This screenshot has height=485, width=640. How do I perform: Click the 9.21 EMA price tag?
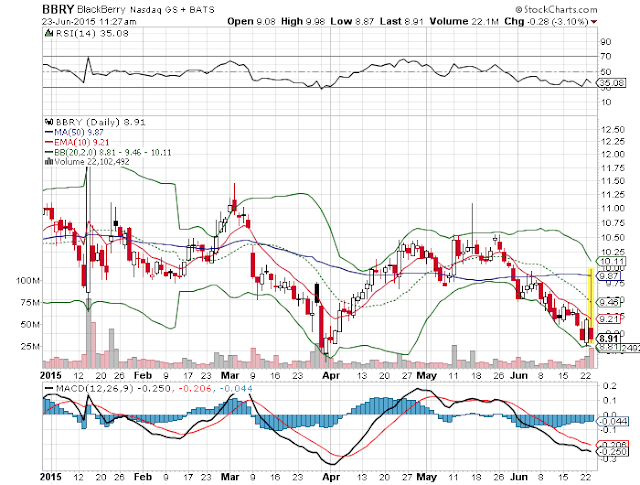(x=609, y=319)
